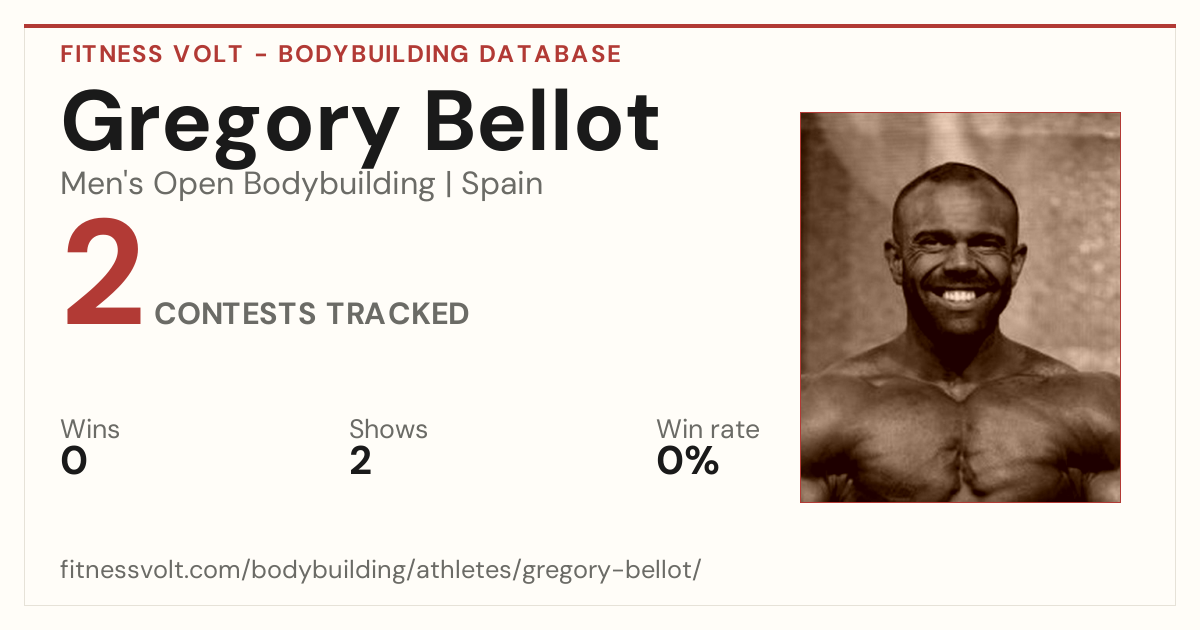Click the word DATABASE in the header

550,54
